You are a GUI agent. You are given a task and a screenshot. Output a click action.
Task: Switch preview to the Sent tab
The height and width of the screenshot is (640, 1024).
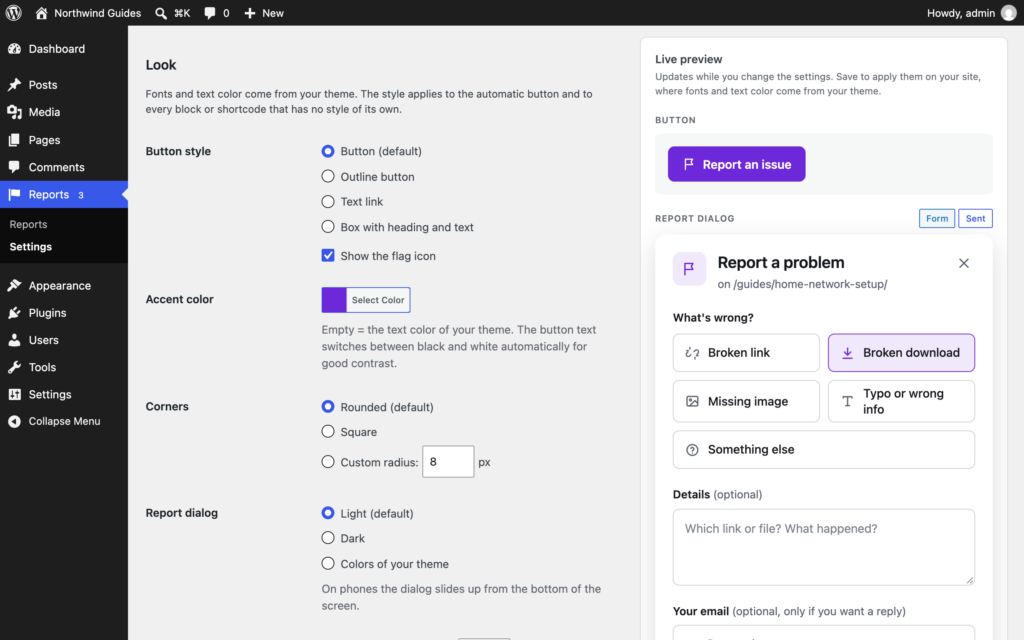975,218
